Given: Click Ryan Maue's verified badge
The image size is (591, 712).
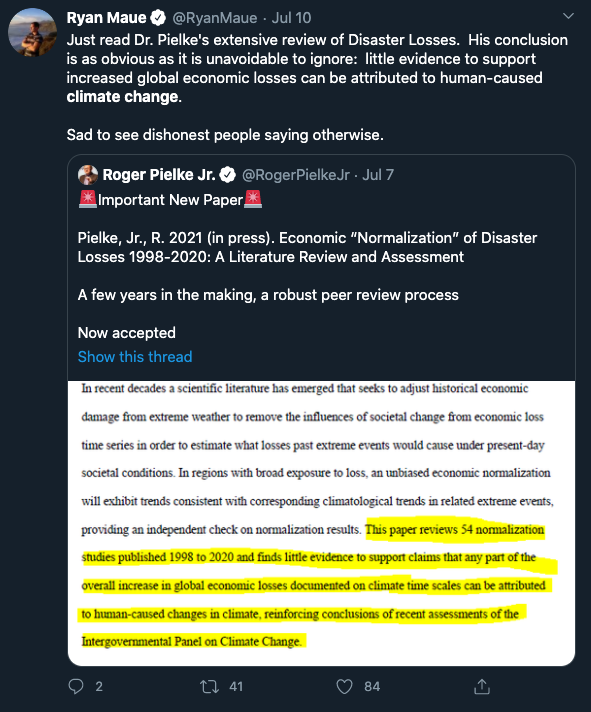Looking at the screenshot, I should pos(158,18).
